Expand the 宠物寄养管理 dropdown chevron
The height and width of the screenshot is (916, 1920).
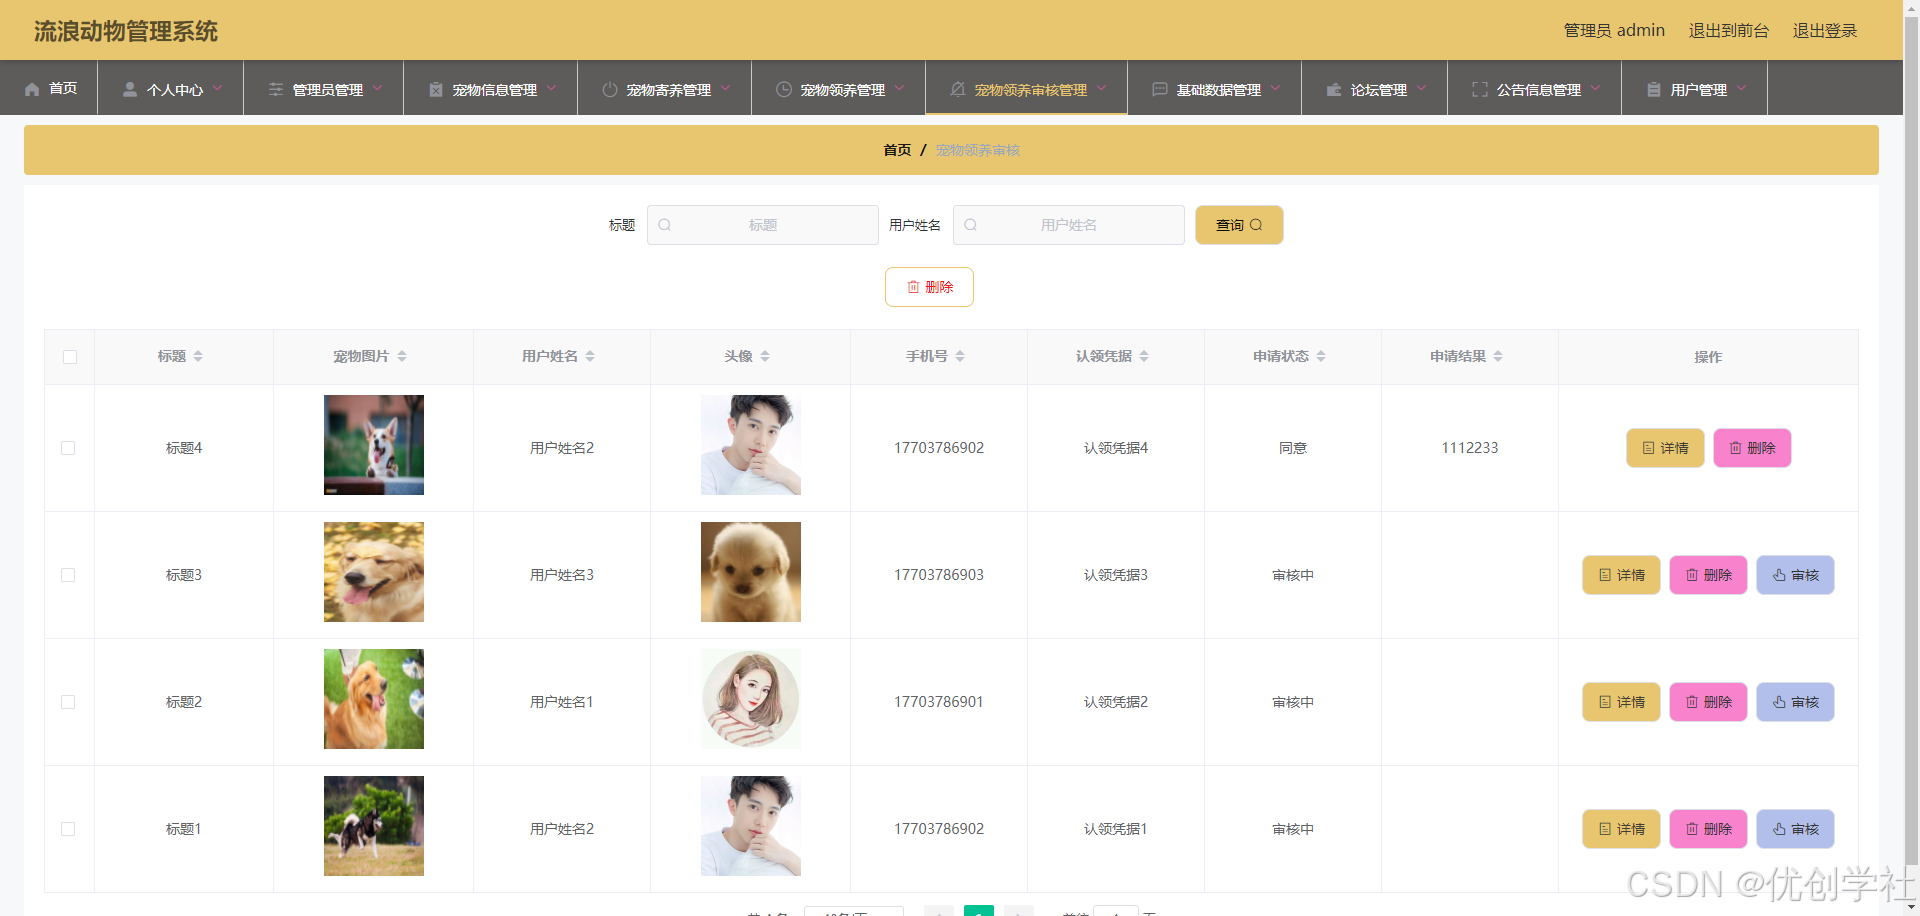[x=726, y=88]
